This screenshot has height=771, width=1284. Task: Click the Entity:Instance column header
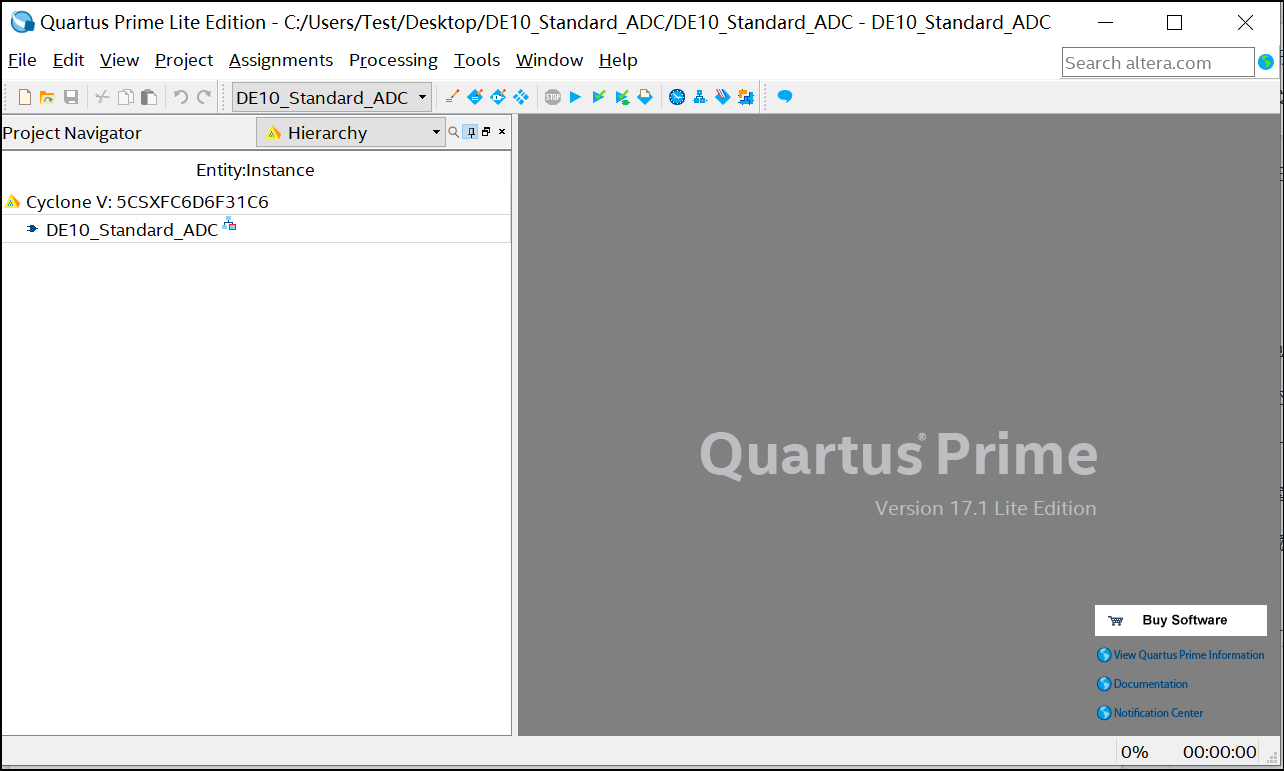[x=255, y=170]
